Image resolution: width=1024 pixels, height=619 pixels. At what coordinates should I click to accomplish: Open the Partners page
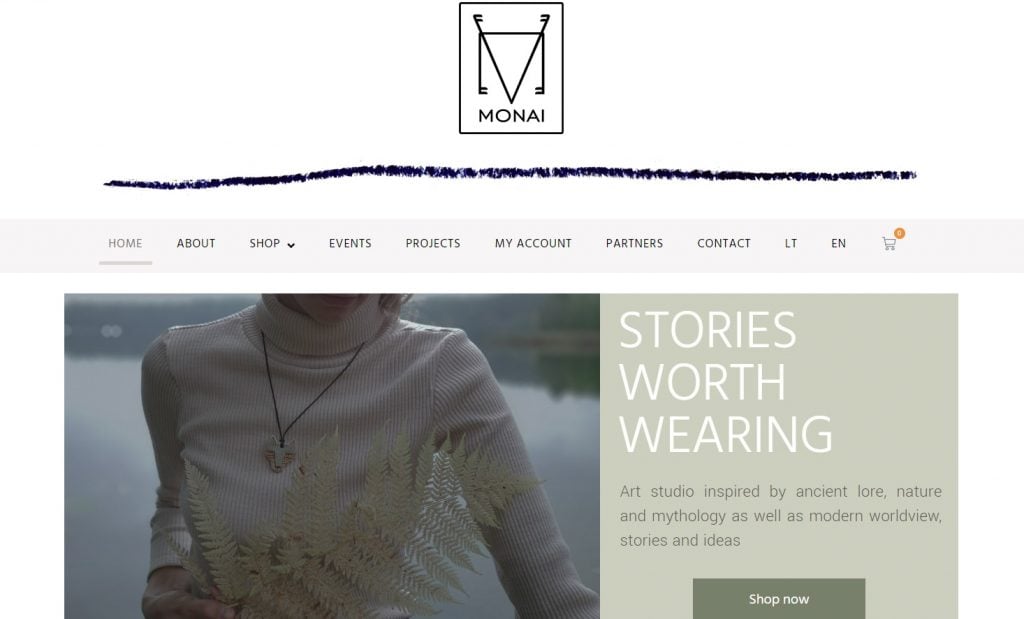point(634,244)
